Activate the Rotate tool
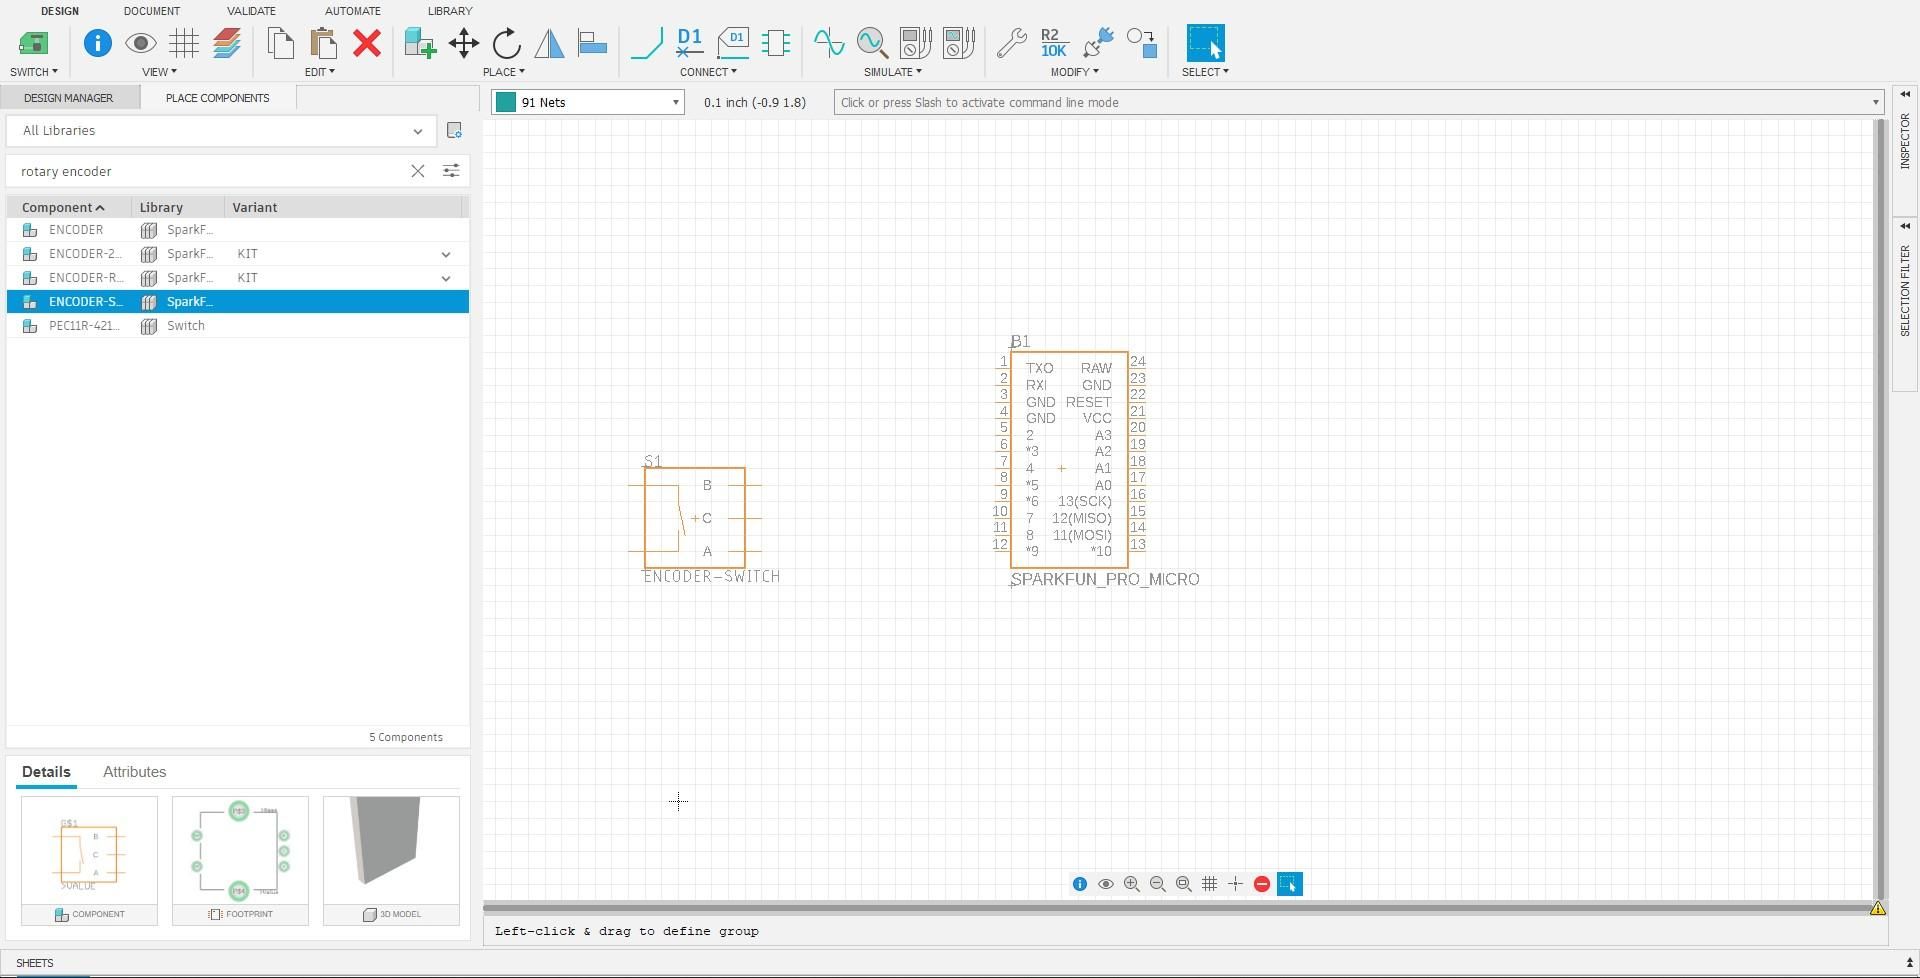 [x=506, y=44]
